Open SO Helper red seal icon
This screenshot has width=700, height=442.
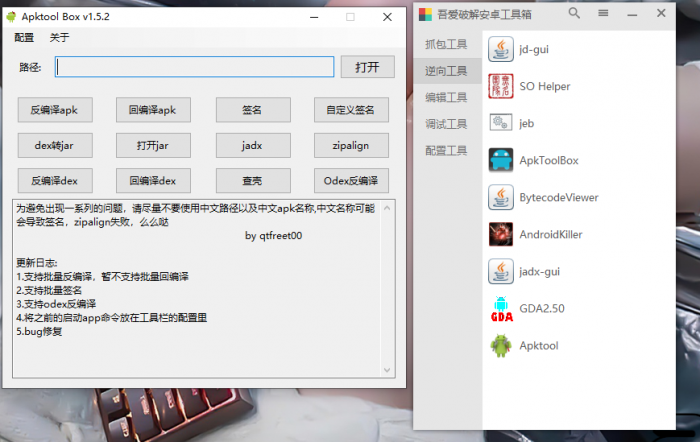coord(500,86)
